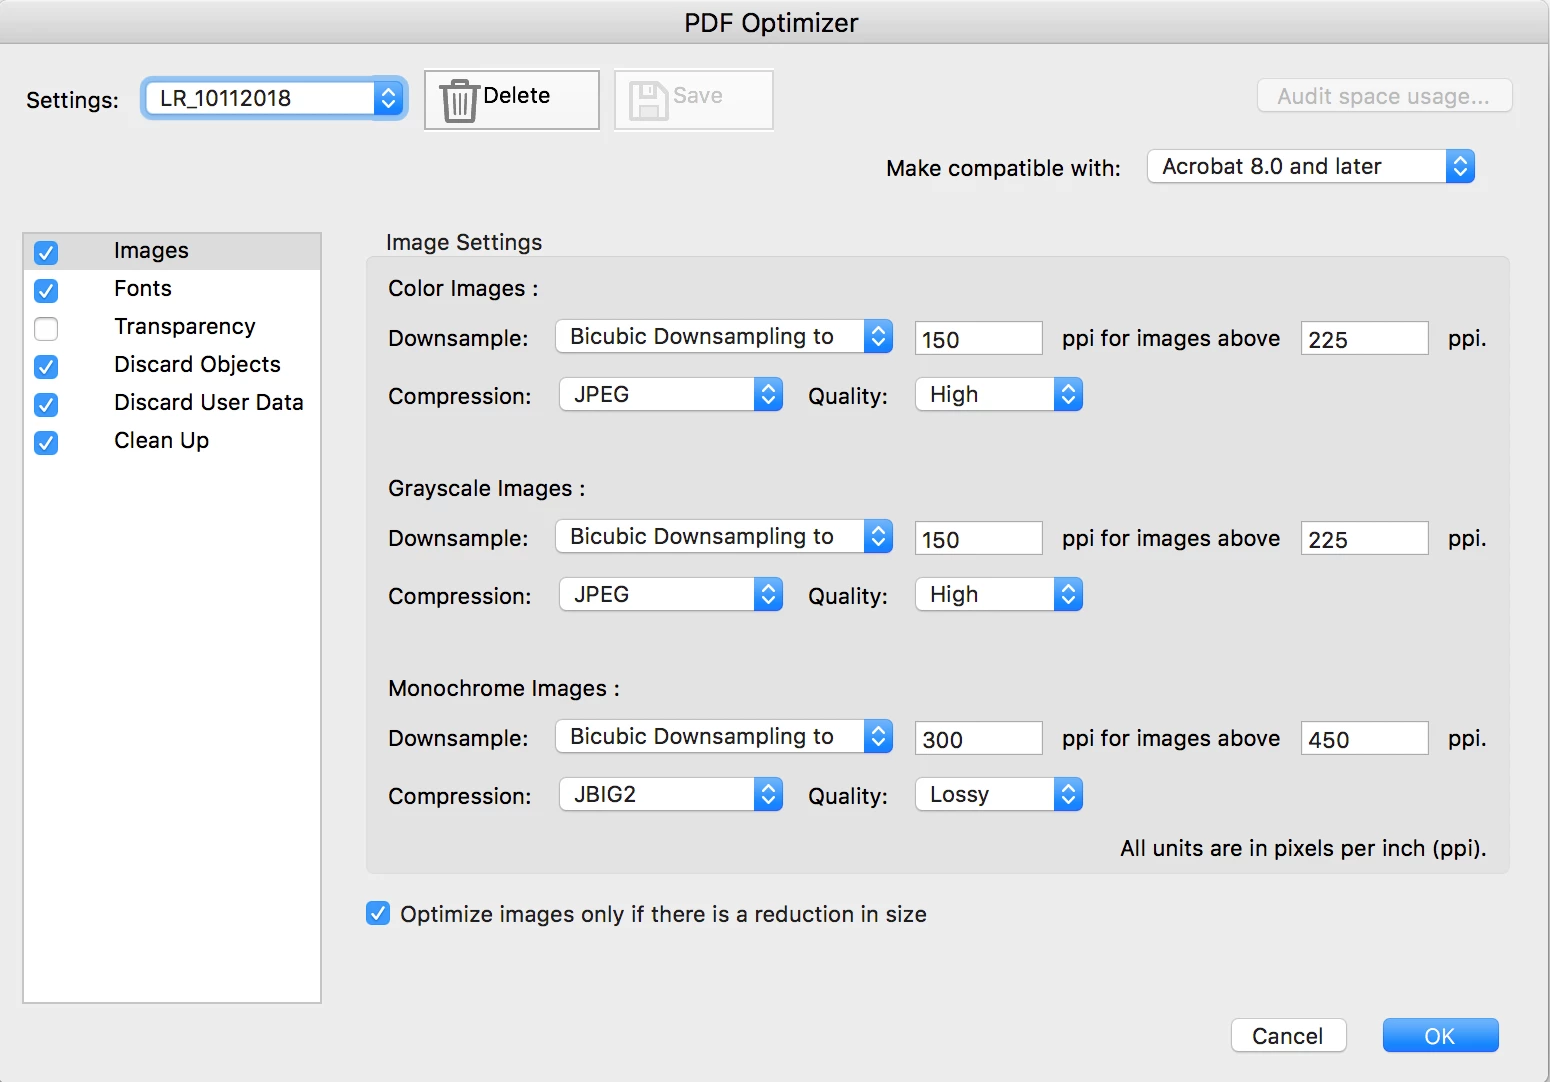
Task: Open Color Images Compression dropdown
Action: (670, 394)
